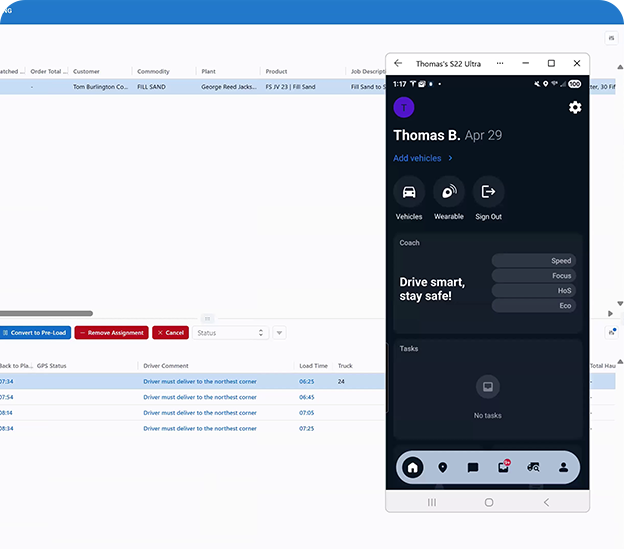Screen dimensions: 624x549
Task: Select Tom Burlington Co... customer cell
Action: tap(100, 87)
